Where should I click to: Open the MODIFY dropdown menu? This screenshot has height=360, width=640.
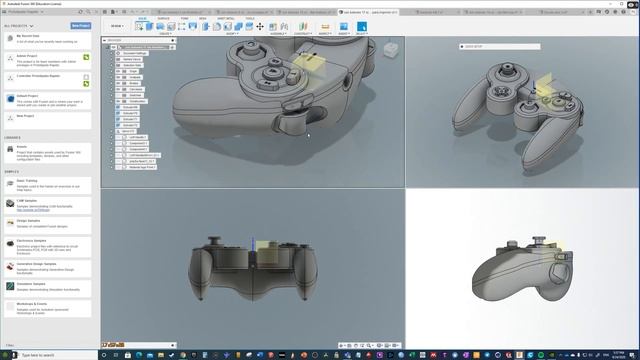tap(232, 33)
